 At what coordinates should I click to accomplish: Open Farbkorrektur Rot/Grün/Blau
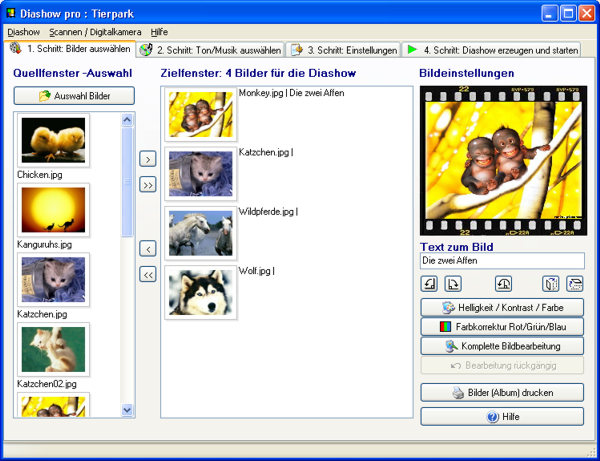tap(502, 326)
